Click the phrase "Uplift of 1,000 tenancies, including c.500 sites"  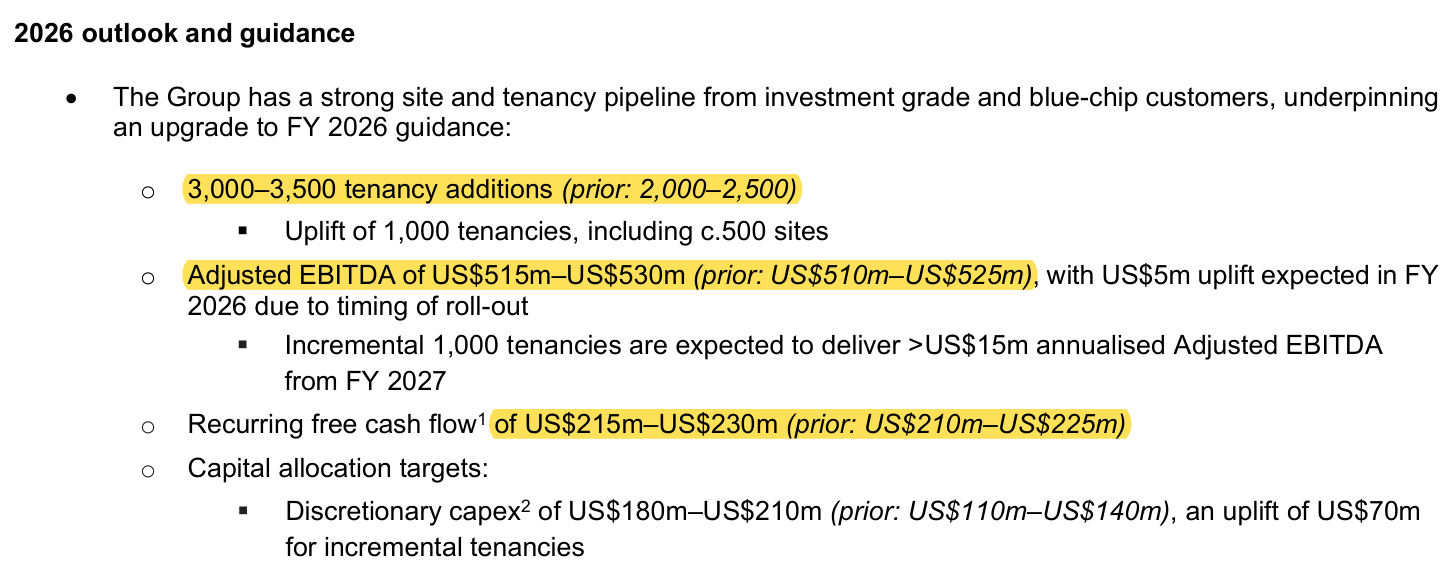tap(557, 232)
